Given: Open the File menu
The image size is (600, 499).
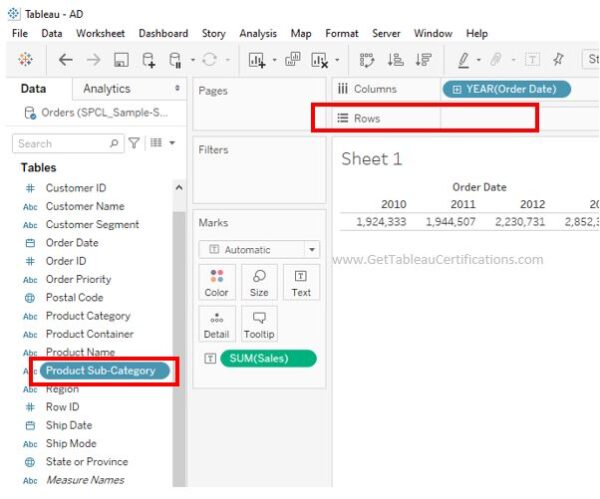Looking at the screenshot, I should 20,34.
